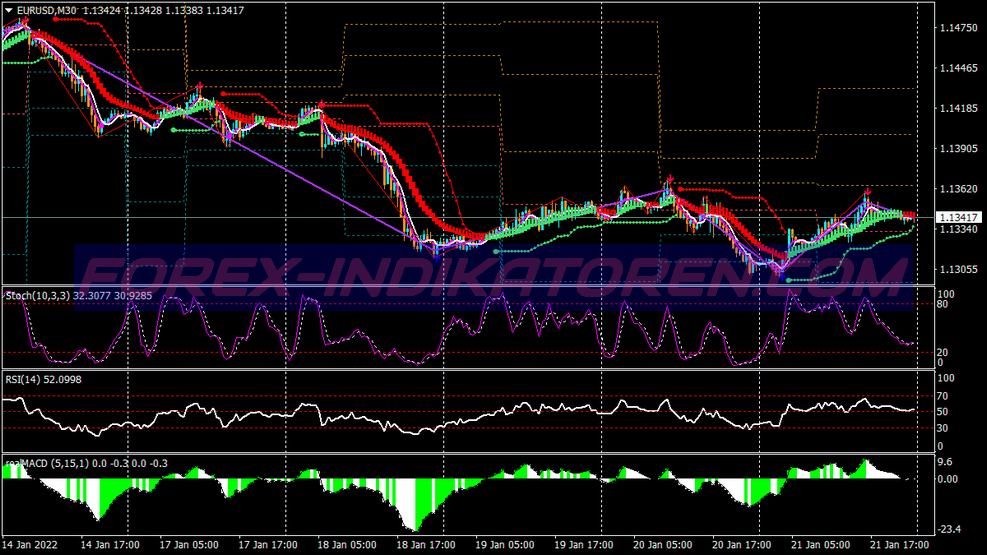Click the 14 Jan 2022 date label
This screenshot has width=987, height=555.
pyautogui.click(x=30, y=545)
